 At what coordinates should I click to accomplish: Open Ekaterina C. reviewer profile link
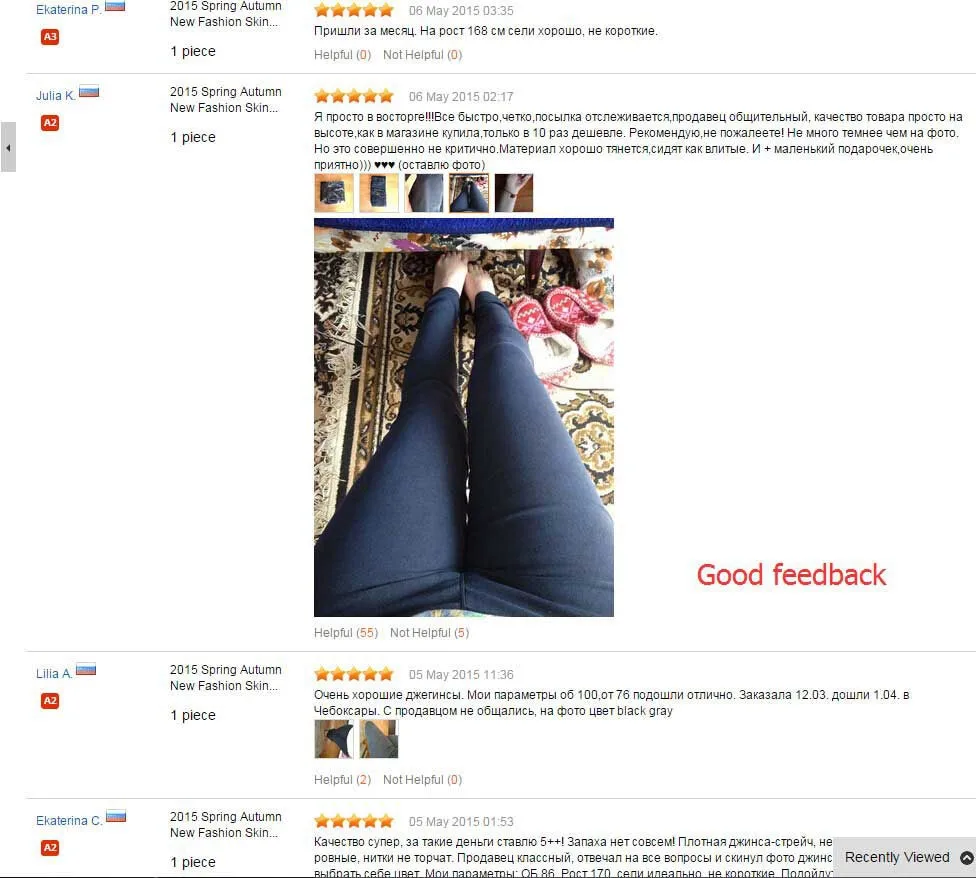click(x=69, y=821)
